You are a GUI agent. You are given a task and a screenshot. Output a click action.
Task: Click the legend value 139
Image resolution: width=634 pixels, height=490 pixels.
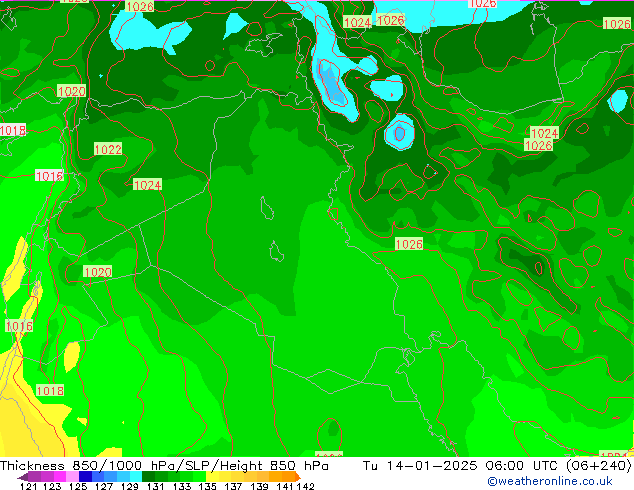(x=259, y=486)
